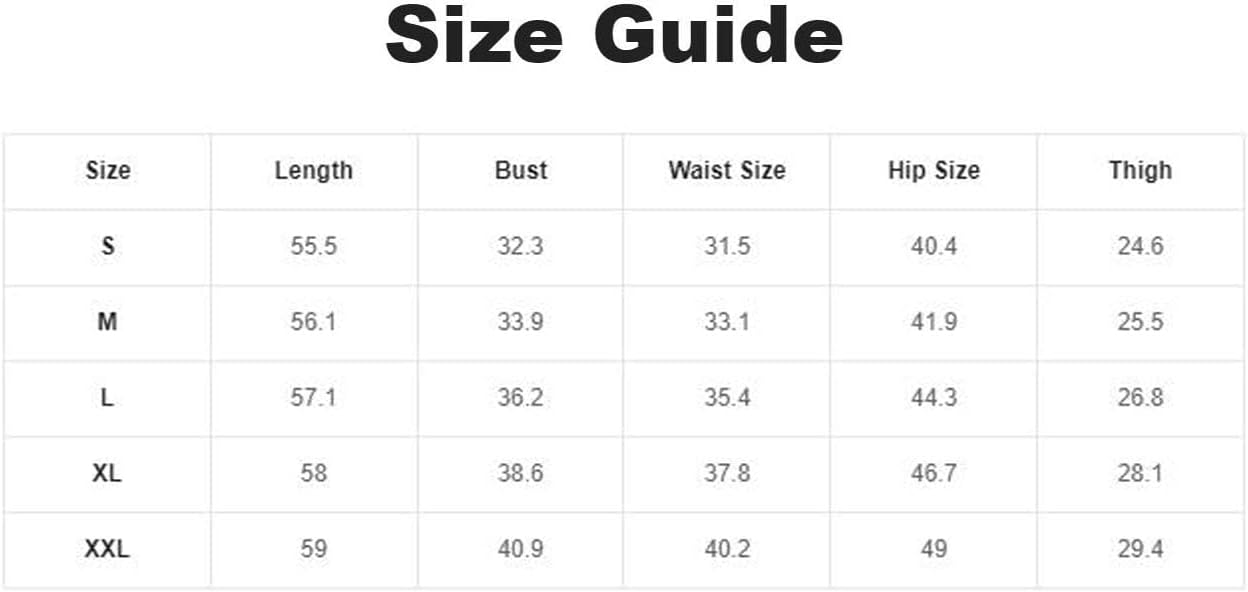Click the Thigh column header
This screenshot has height=592, width=1248.
tap(1140, 170)
